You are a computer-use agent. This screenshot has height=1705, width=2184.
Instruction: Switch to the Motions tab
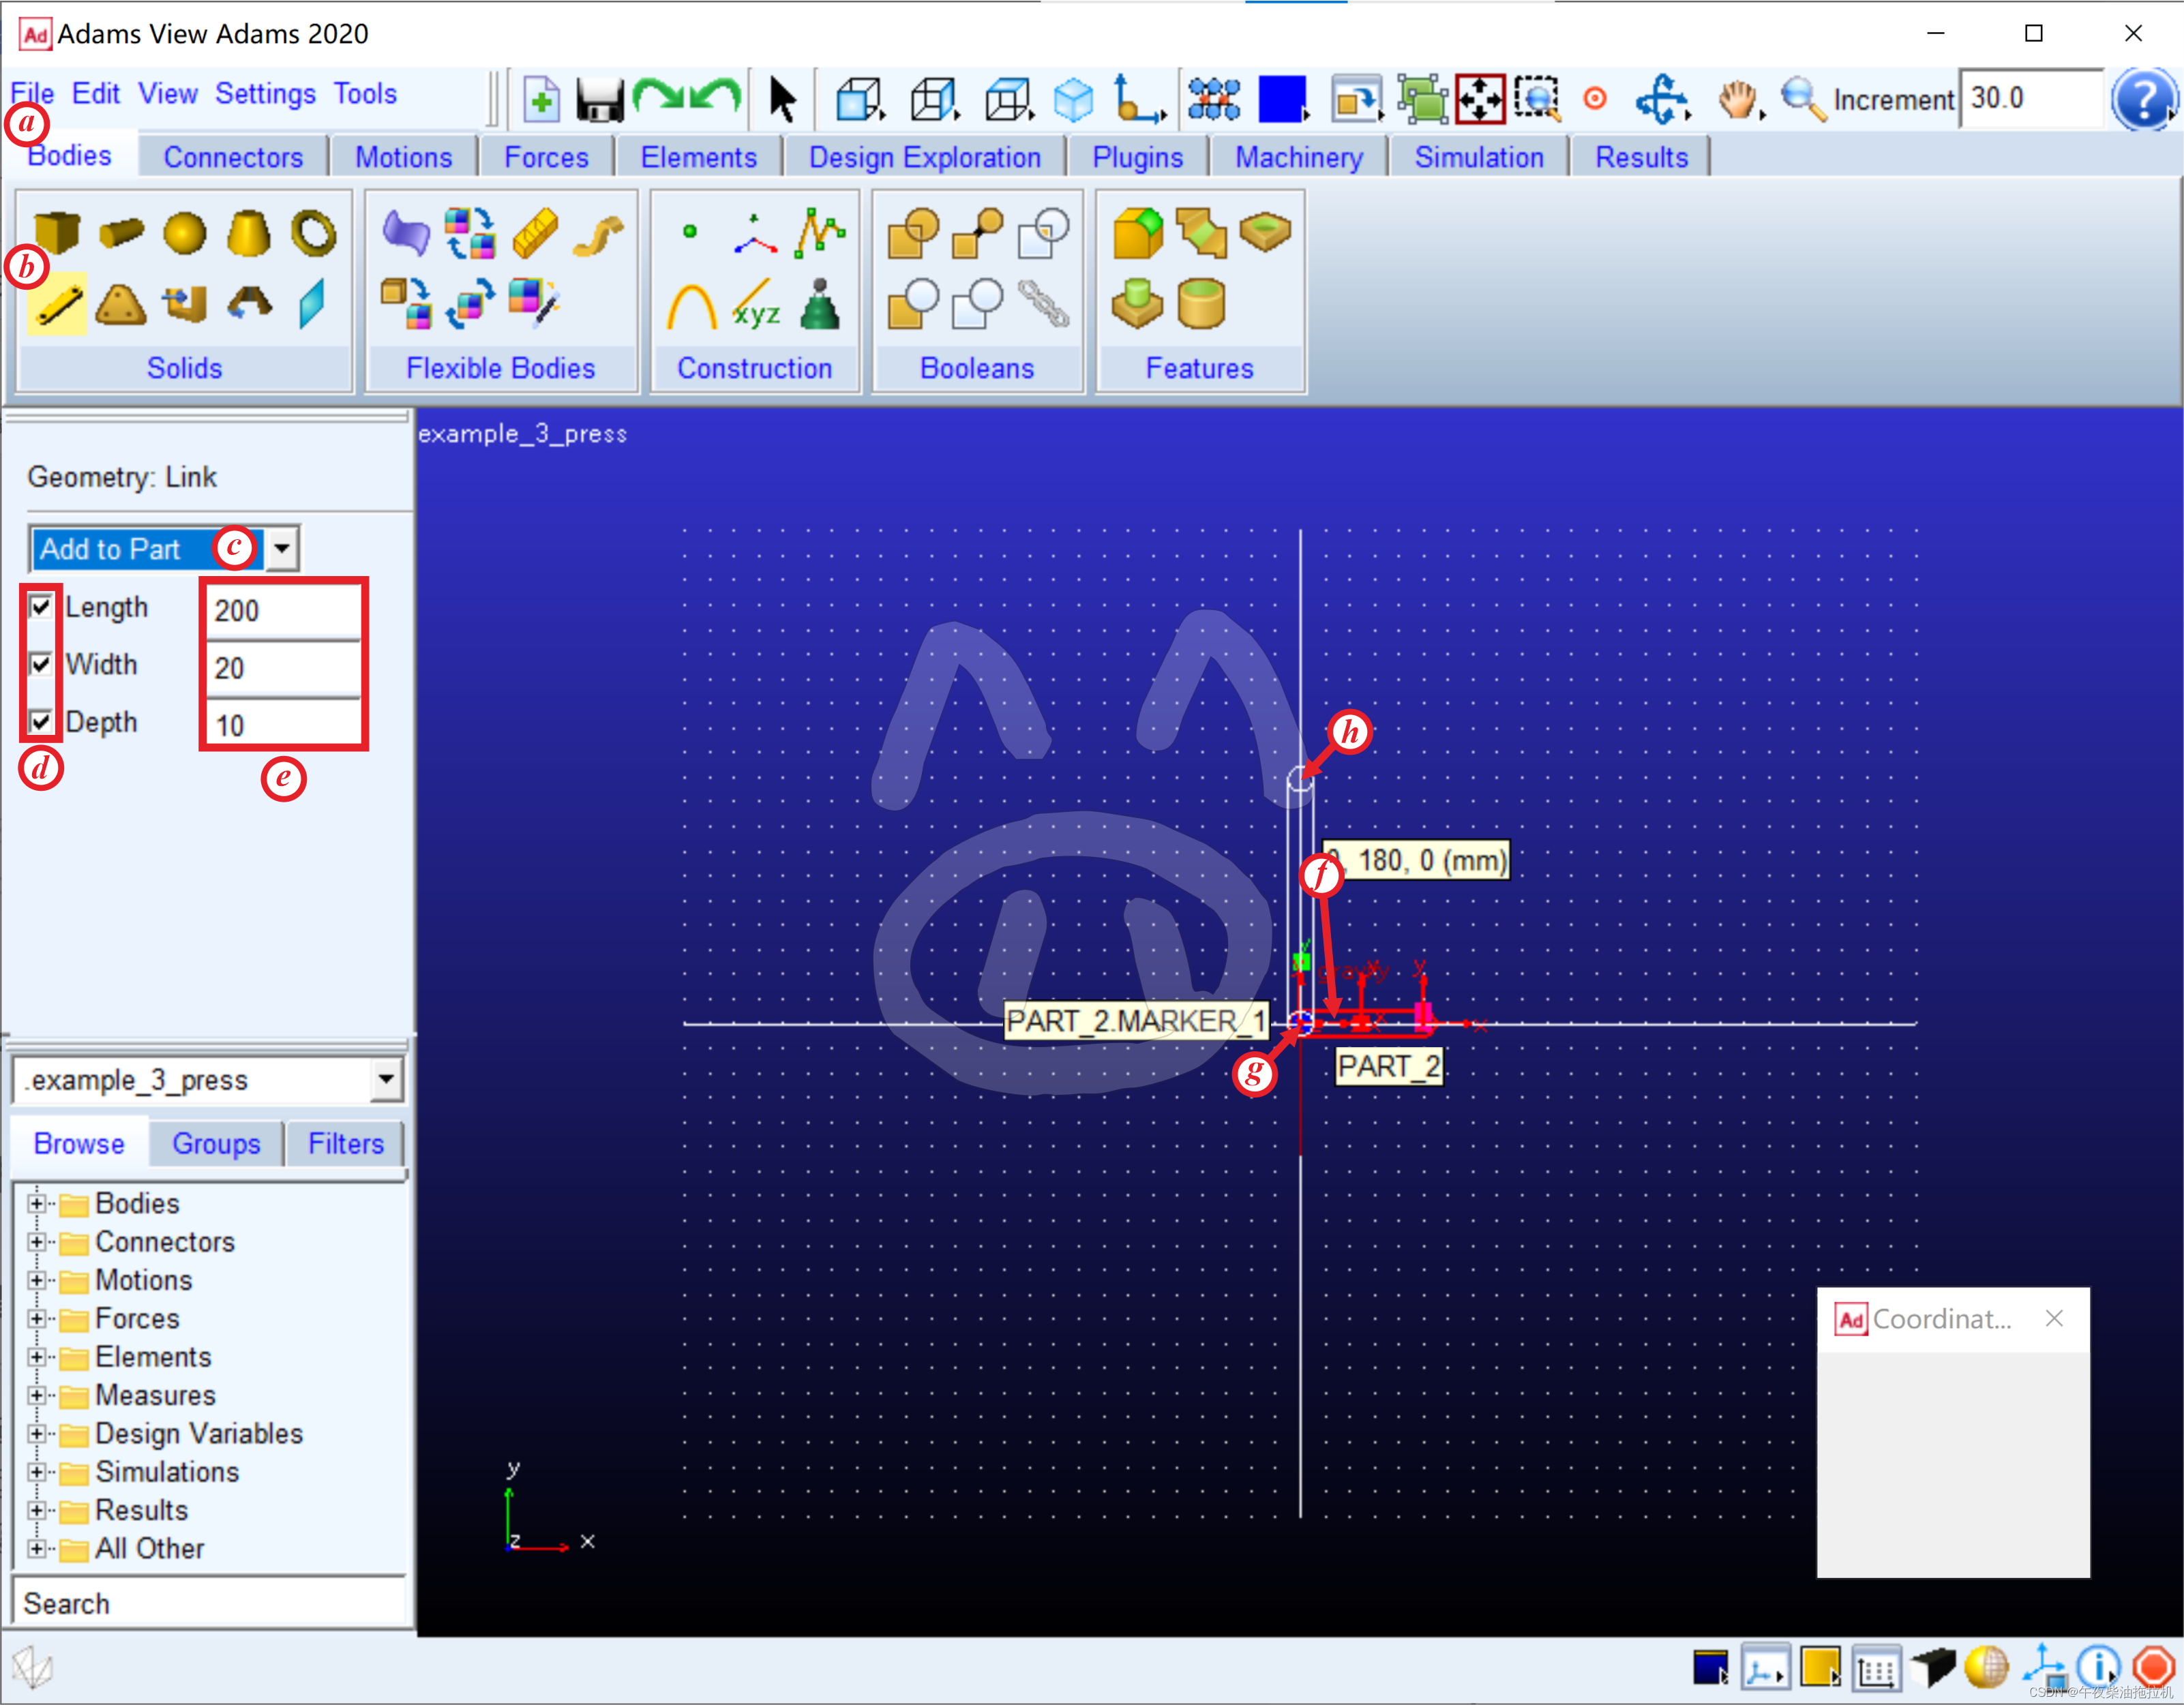(401, 156)
